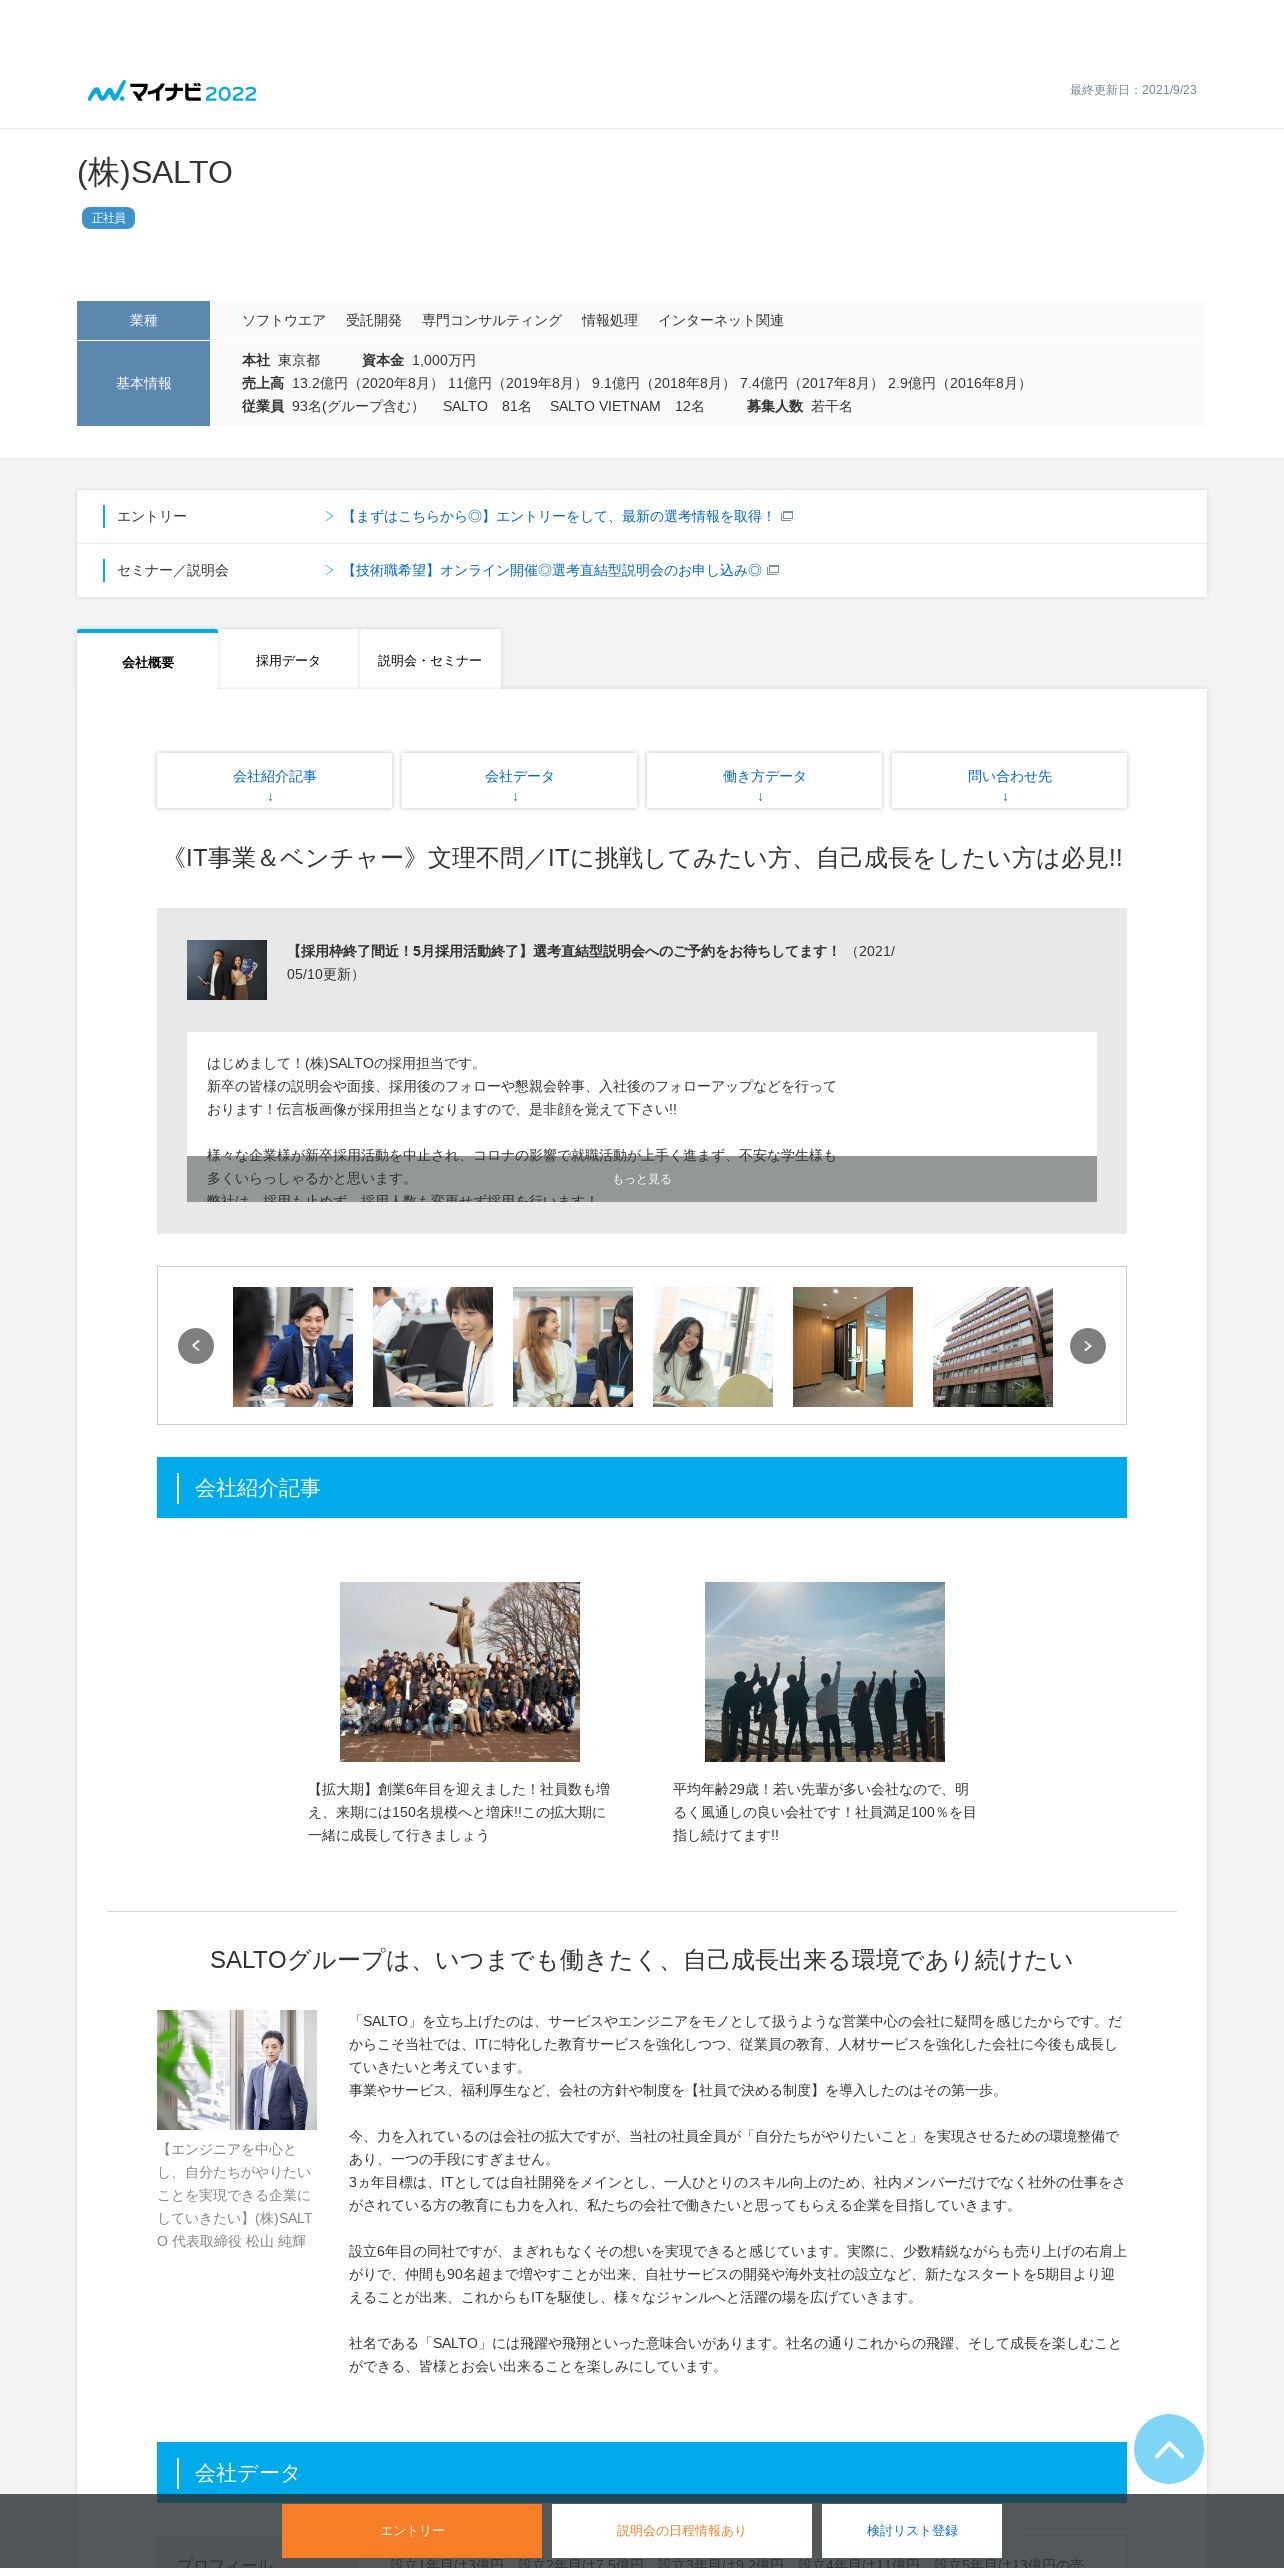Select the 会社概要 tab
Viewport: 1284px width, 2568px height.
point(148,660)
